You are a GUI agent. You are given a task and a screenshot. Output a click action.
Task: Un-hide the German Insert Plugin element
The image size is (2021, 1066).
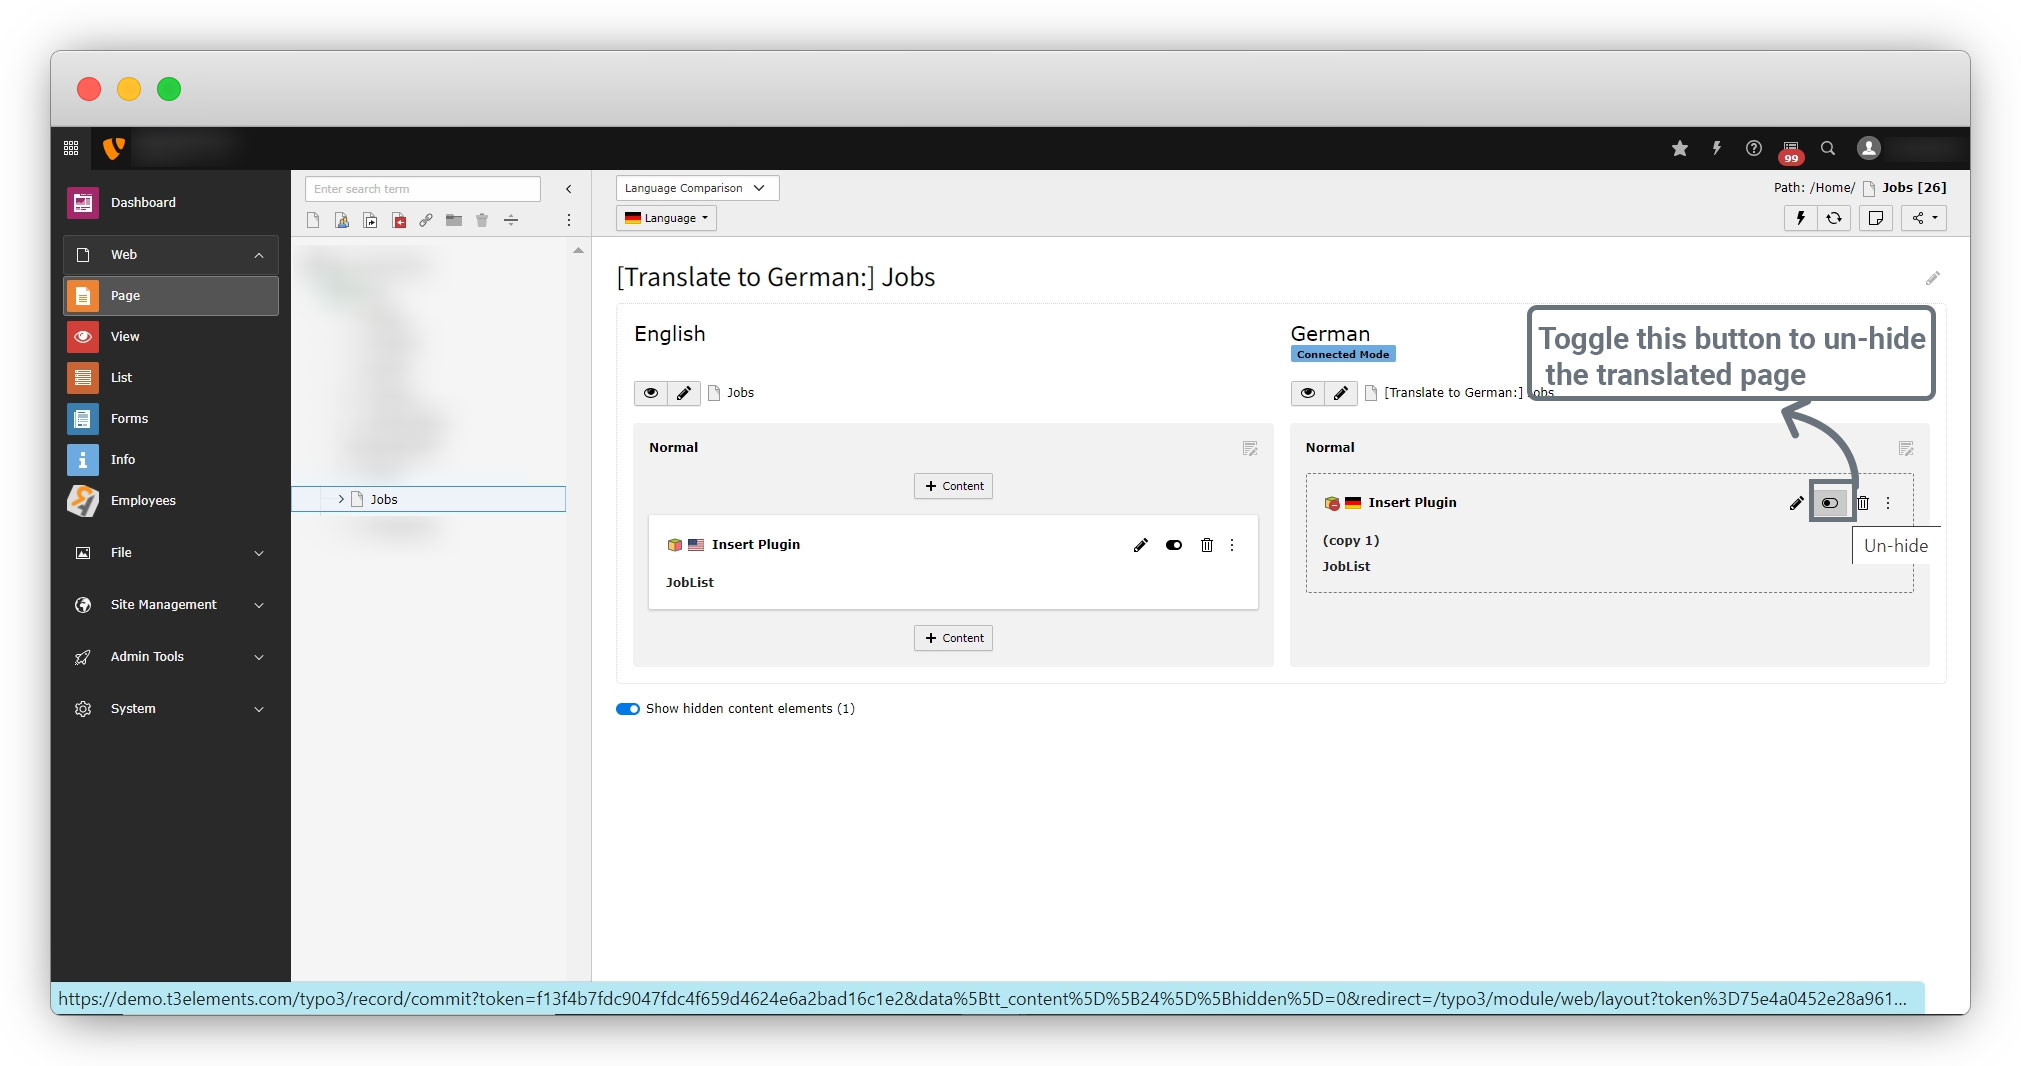pyautogui.click(x=1829, y=503)
